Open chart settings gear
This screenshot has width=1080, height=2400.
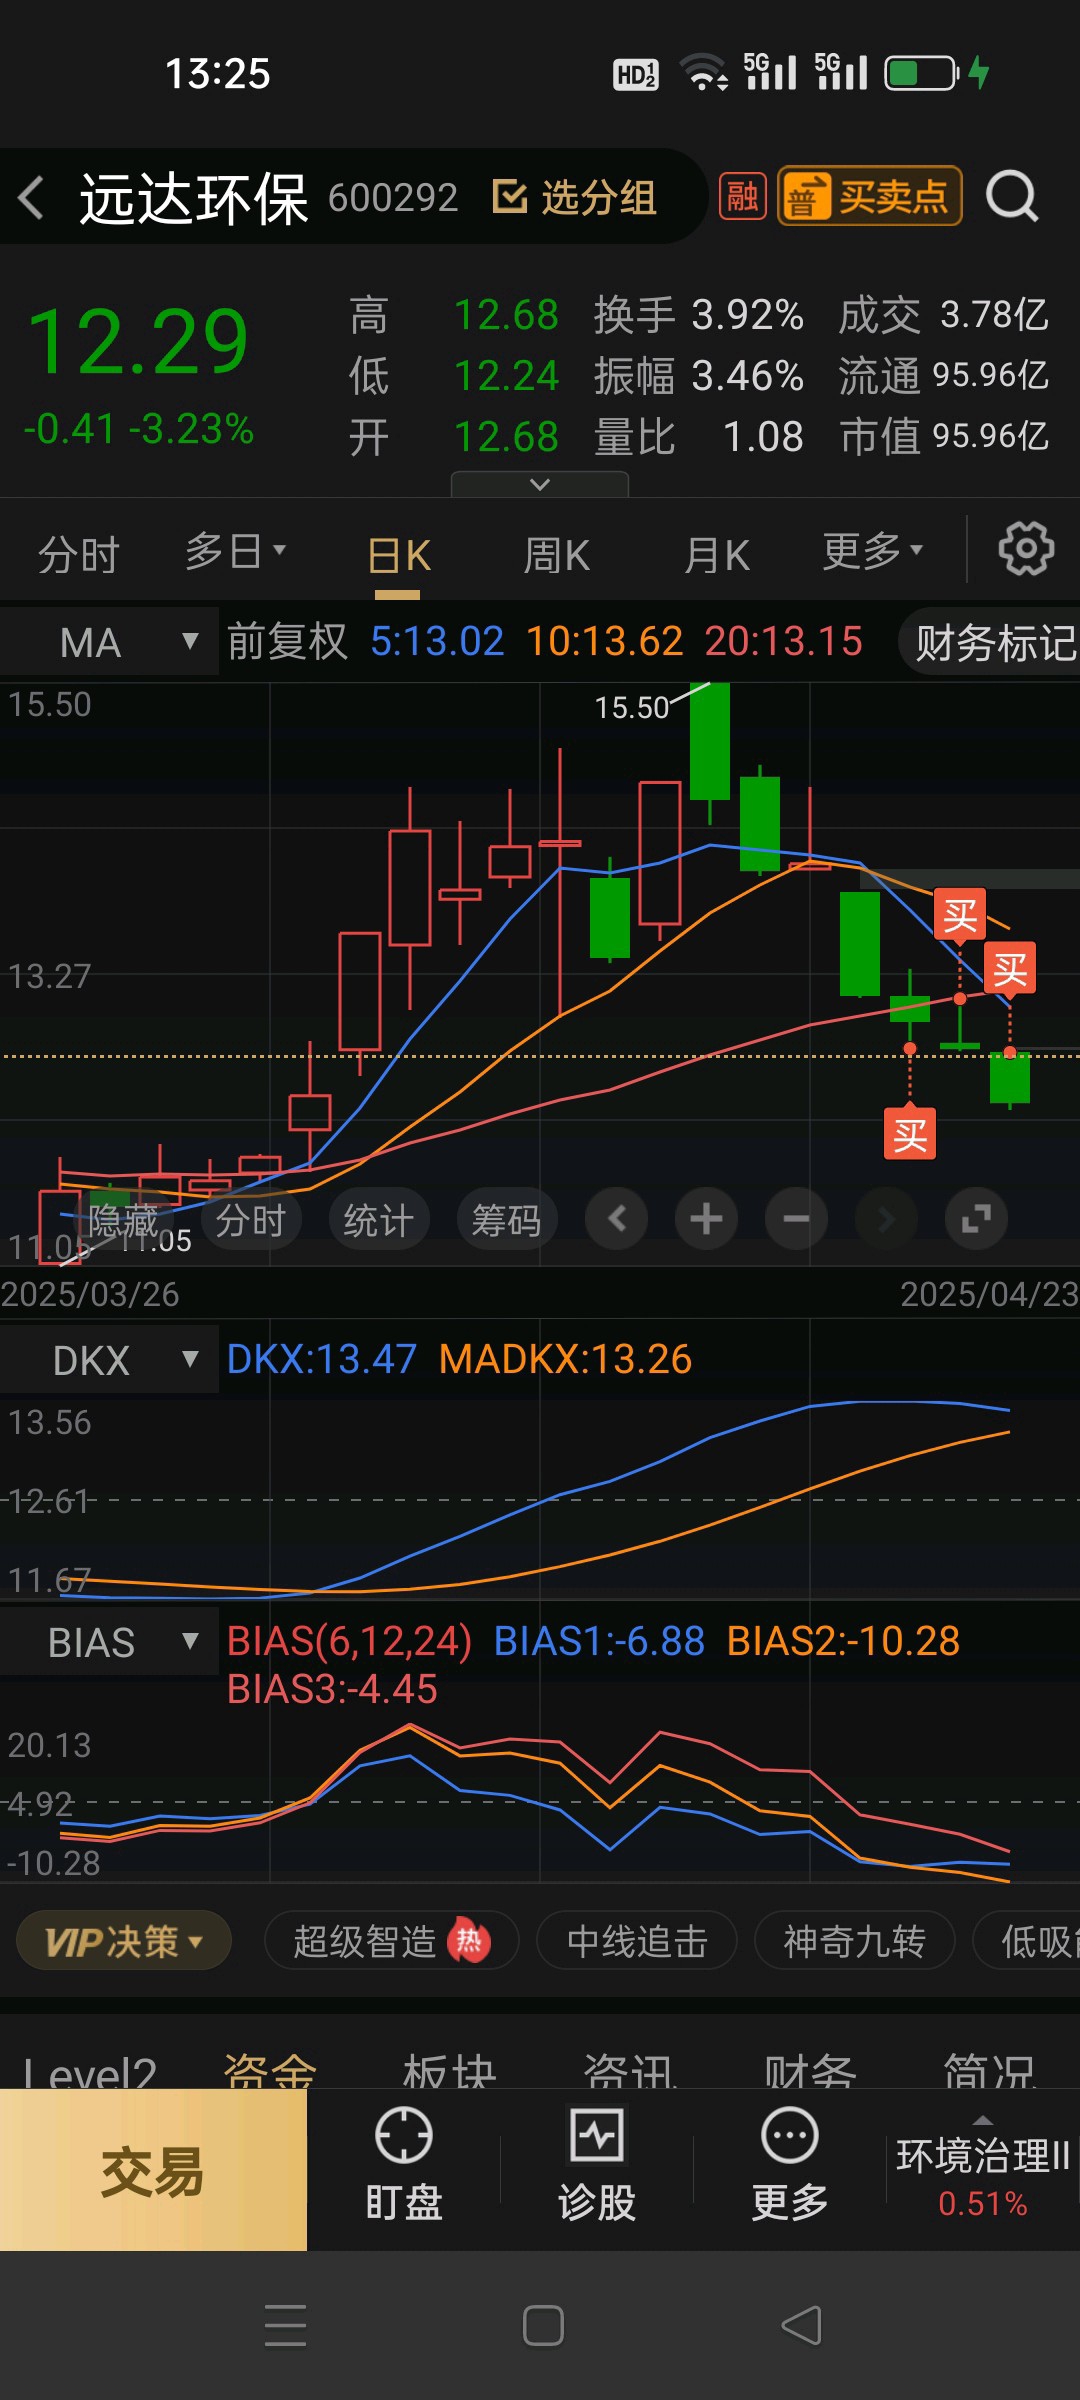pyautogui.click(x=1026, y=548)
